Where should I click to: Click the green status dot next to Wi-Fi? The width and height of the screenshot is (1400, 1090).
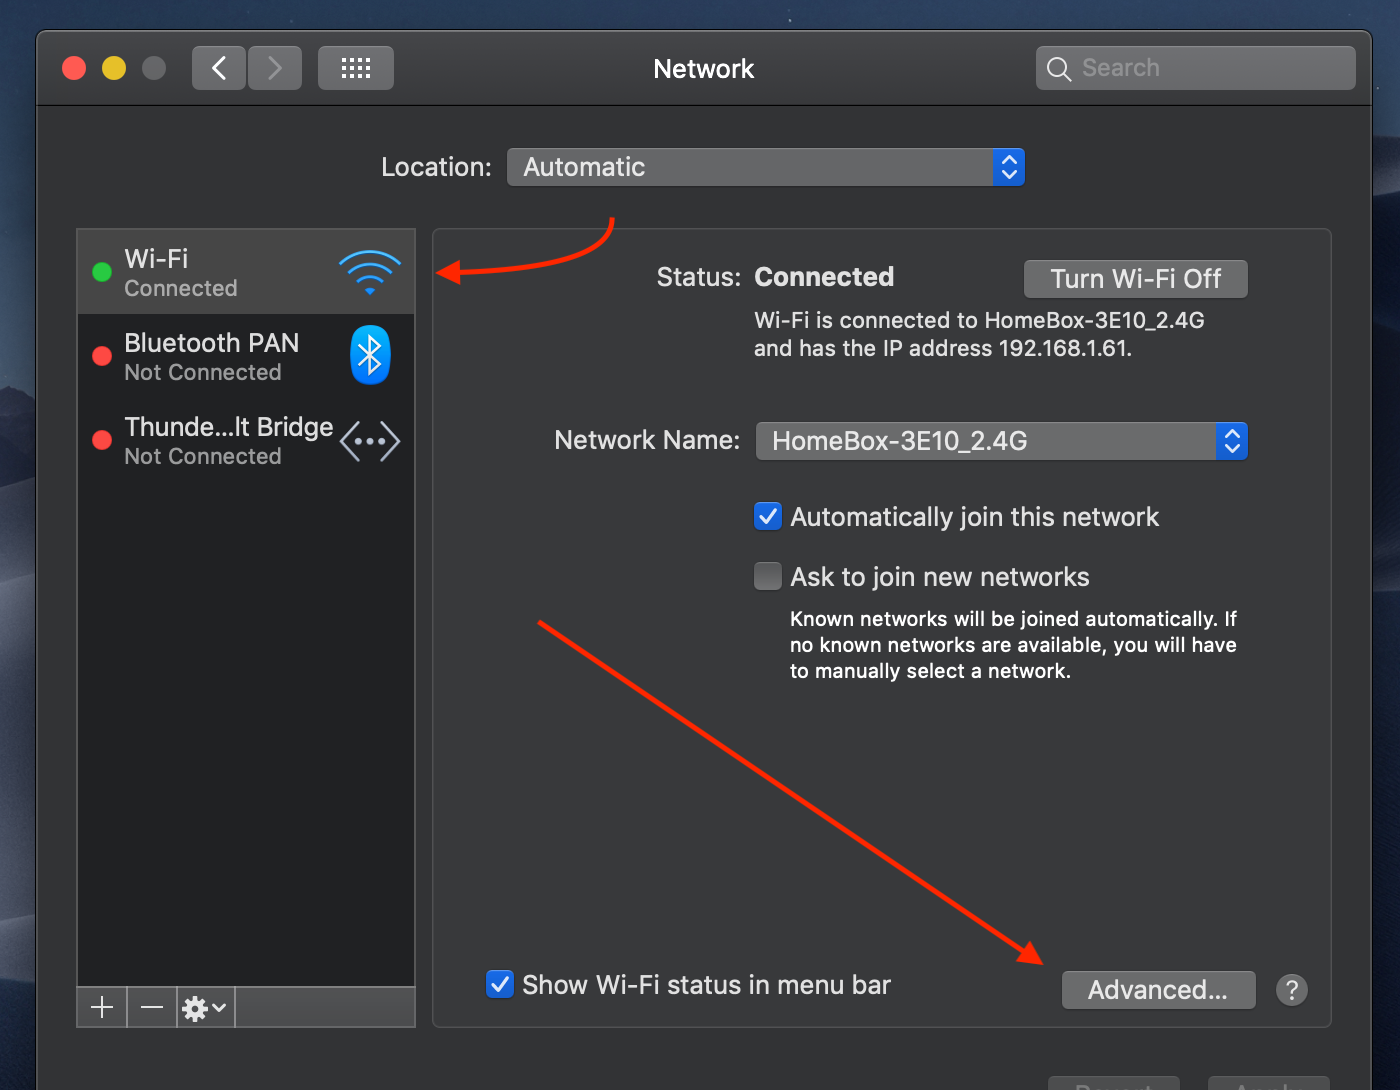[x=102, y=272]
